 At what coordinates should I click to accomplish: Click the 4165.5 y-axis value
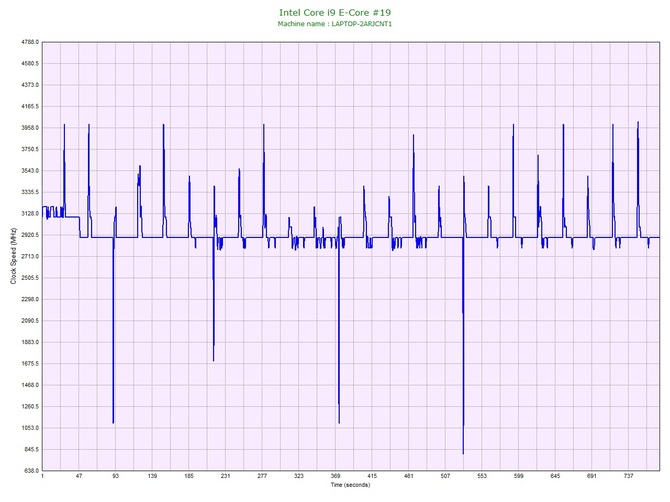30,106
